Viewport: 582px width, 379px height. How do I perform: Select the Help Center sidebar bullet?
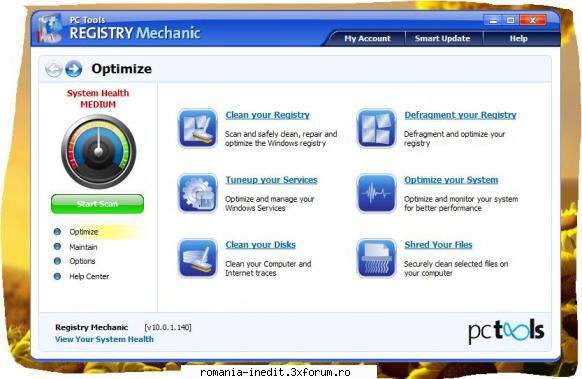pyautogui.click(x=57, y=276)
